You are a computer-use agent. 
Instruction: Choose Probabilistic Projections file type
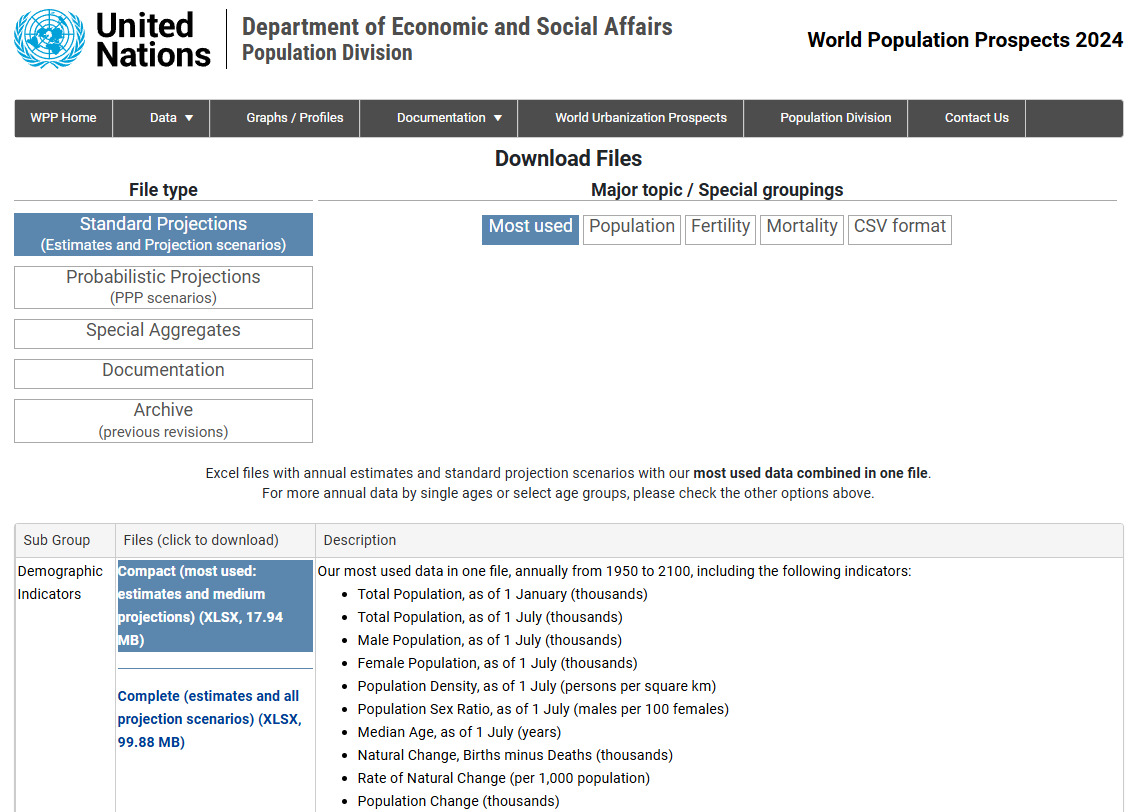pyautogui.click(x=163, y=287)
